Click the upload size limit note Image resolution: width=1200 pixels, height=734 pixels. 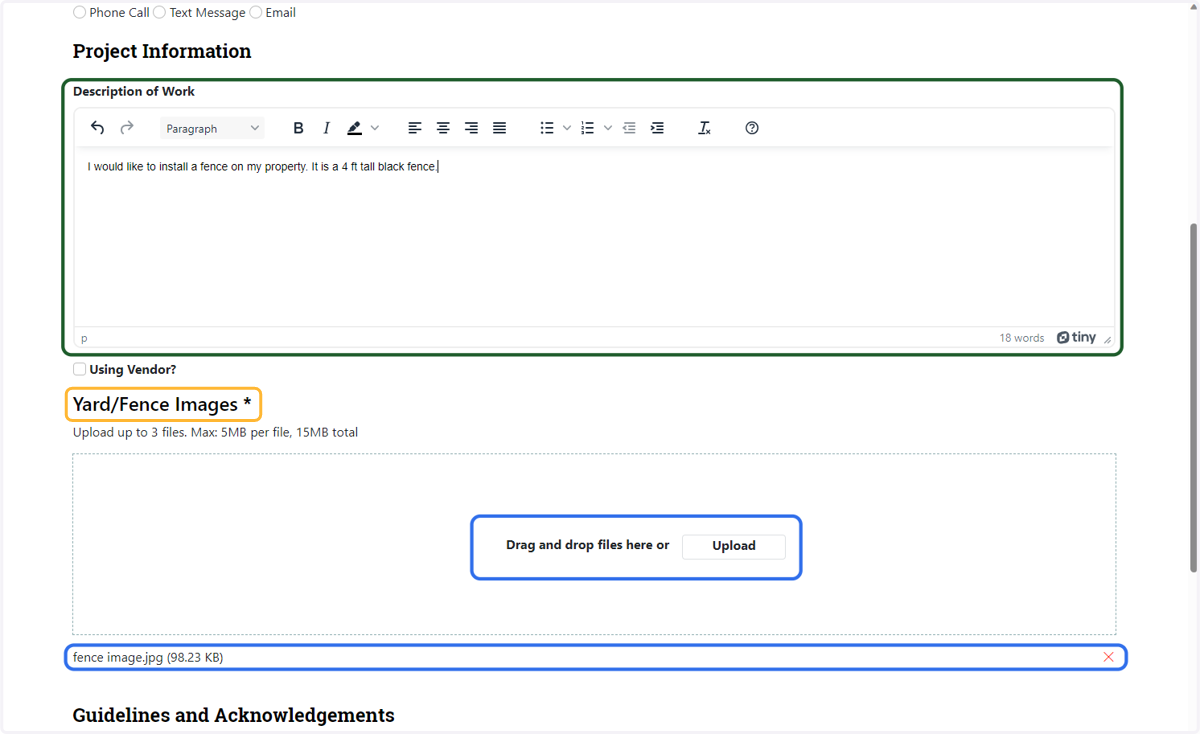[215, 433]
